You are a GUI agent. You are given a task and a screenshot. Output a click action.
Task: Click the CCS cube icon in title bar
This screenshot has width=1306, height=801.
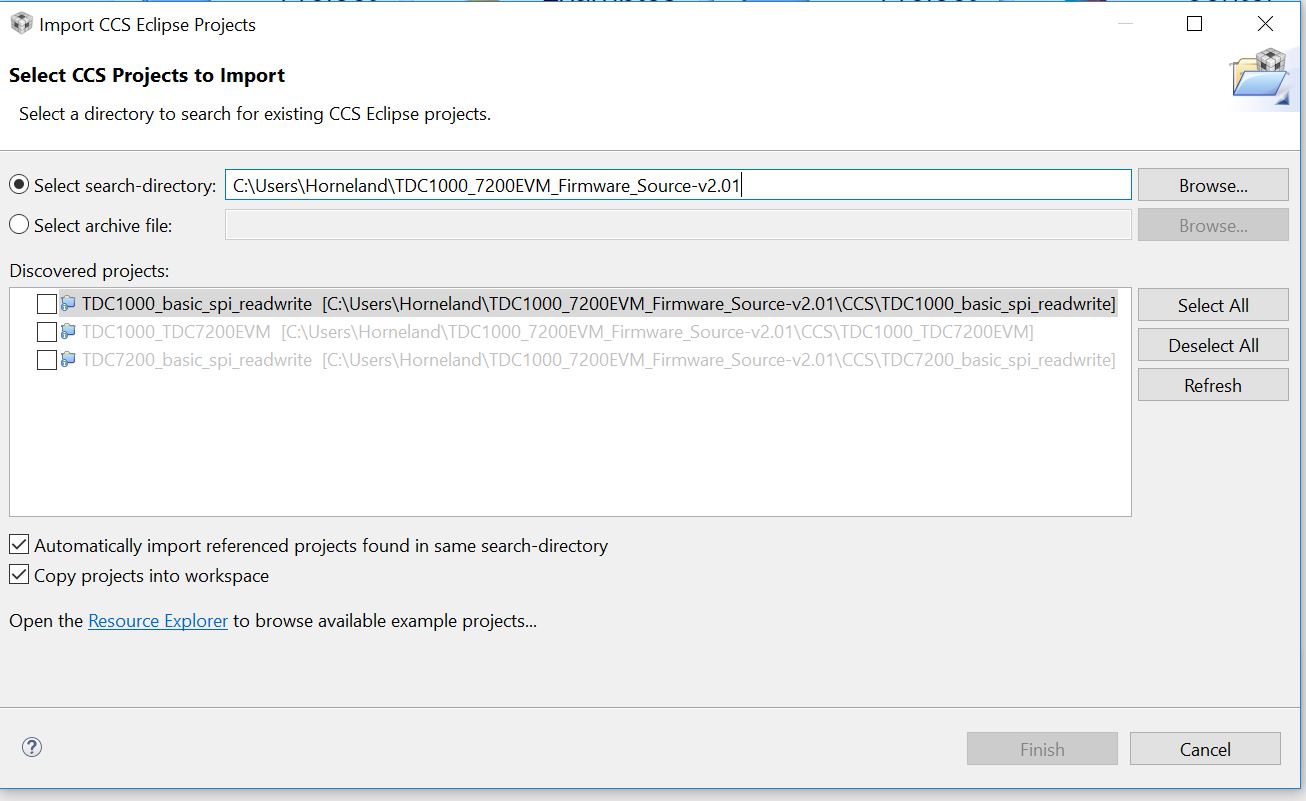click(x=21, y=24)
